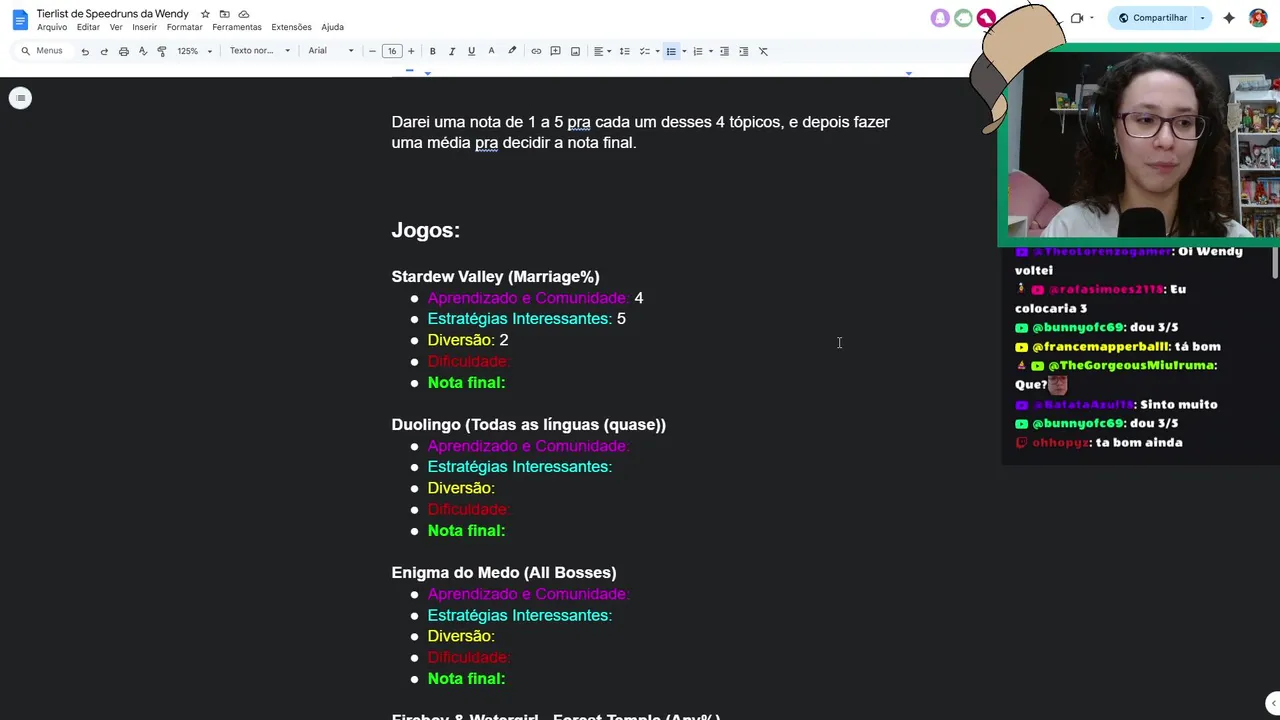Open the text color picker
The image size is (1280, 720).
(491, 51)
